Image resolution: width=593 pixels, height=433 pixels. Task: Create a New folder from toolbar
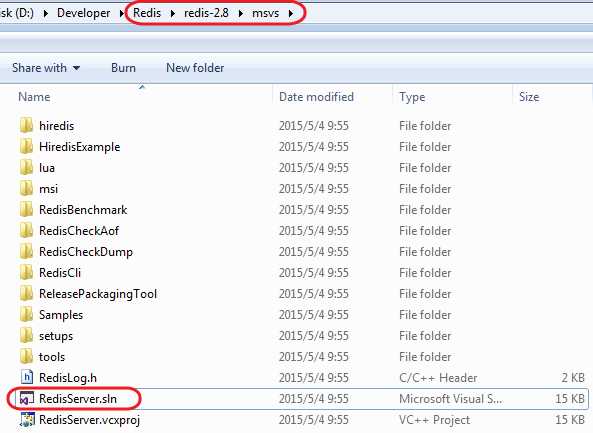[195, 68]
